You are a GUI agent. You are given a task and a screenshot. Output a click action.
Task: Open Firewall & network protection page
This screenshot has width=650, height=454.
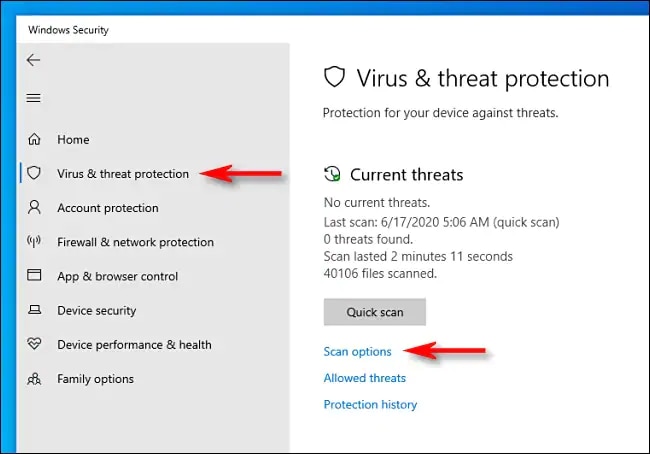click(135, 242)
